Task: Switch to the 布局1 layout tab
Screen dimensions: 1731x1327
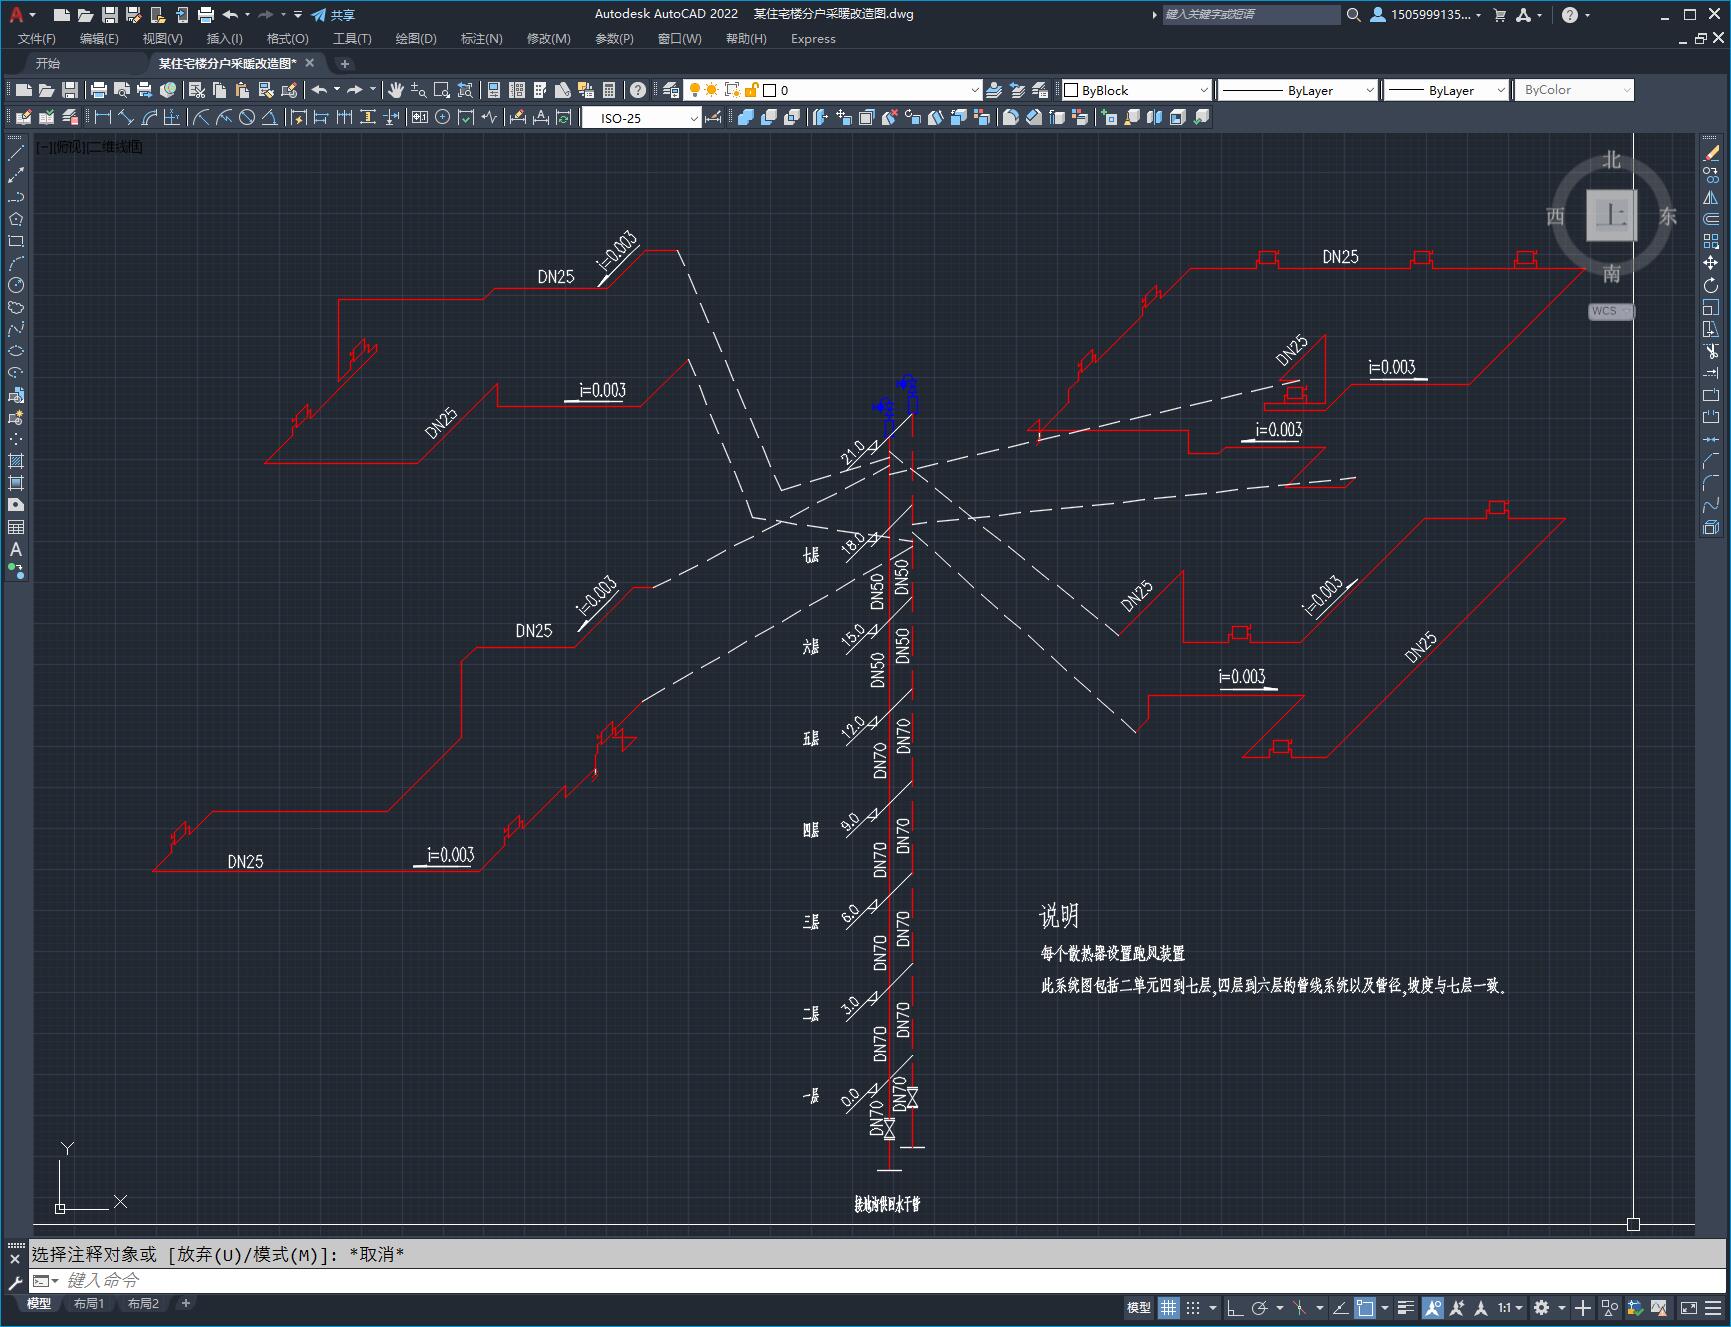Action: 88,1303
